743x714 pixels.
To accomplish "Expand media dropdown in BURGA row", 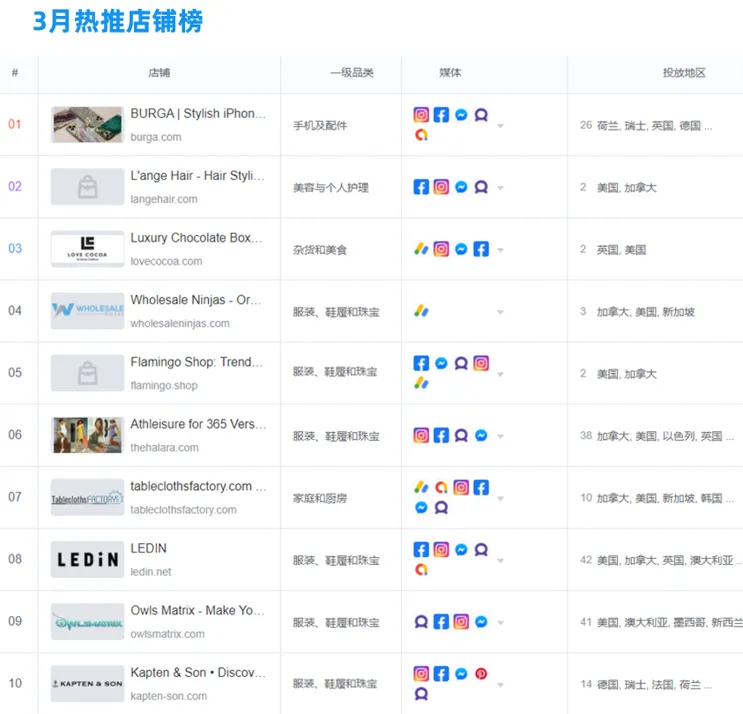I will point(500,126).
